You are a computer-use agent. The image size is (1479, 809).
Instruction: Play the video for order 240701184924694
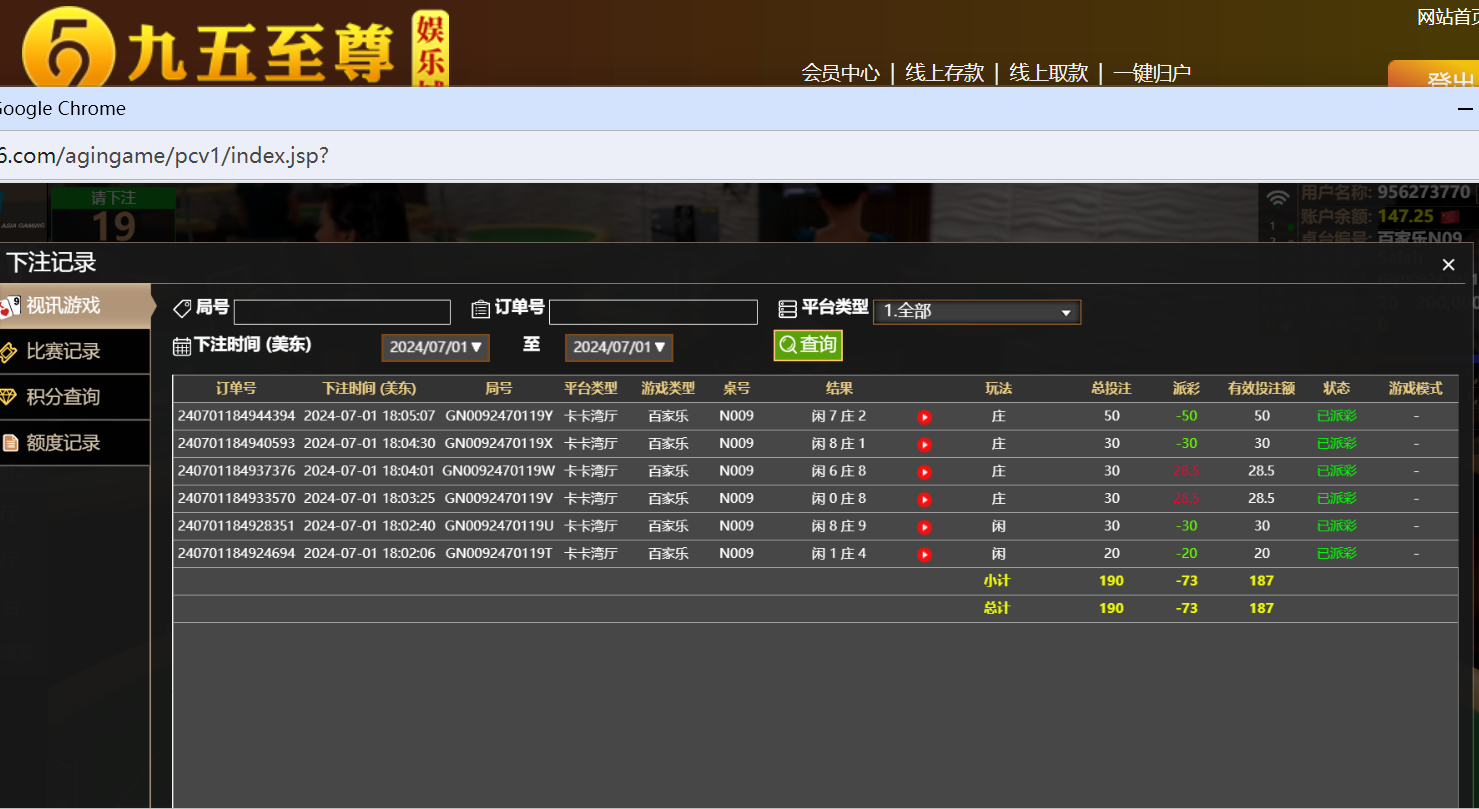(x=924, y=553)
